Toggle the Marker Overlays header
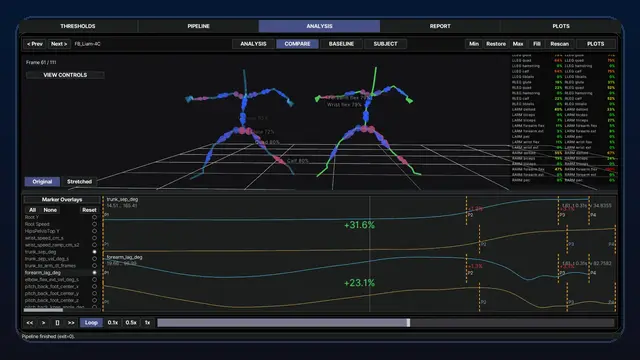Screen dimensions: 640x360 [62, 200]
